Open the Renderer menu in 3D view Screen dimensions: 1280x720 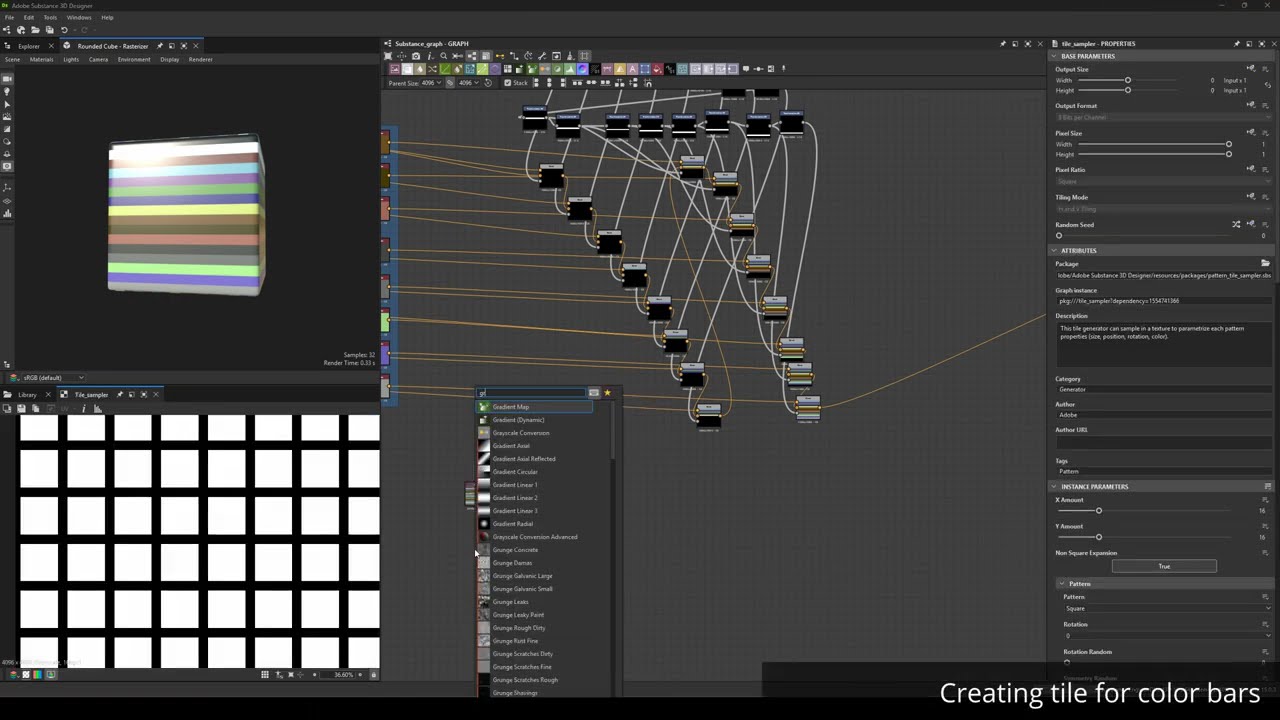coord(200,60)
